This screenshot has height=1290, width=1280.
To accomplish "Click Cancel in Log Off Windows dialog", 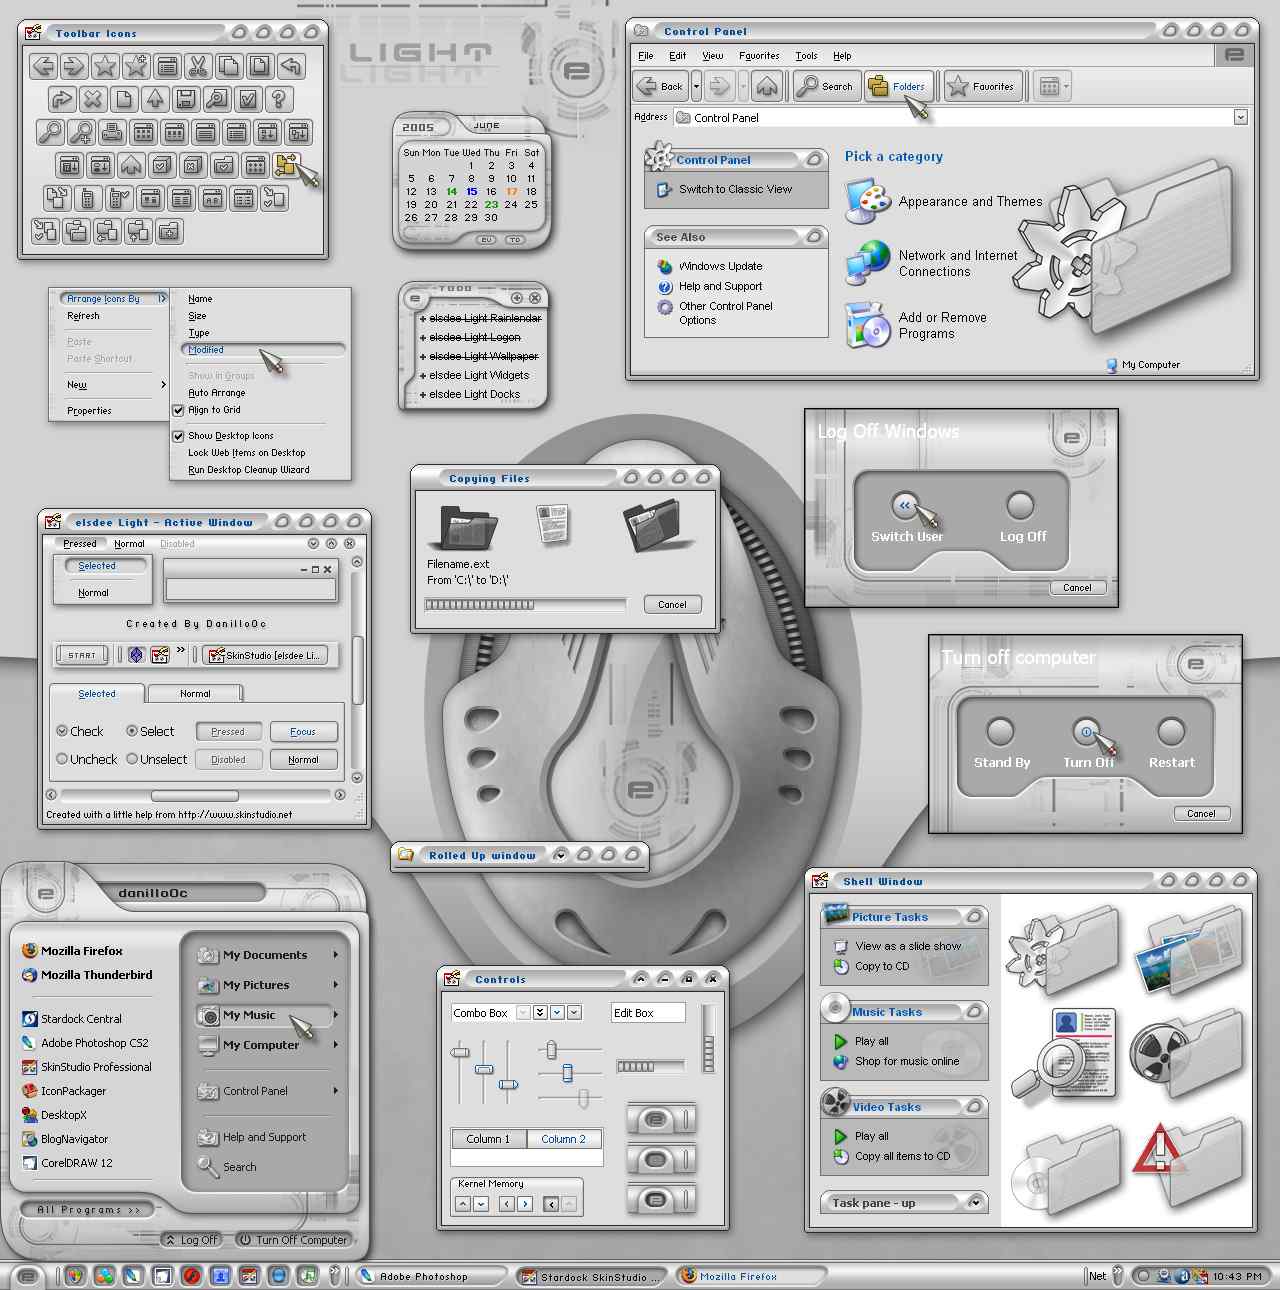I will pos(1077,588).
